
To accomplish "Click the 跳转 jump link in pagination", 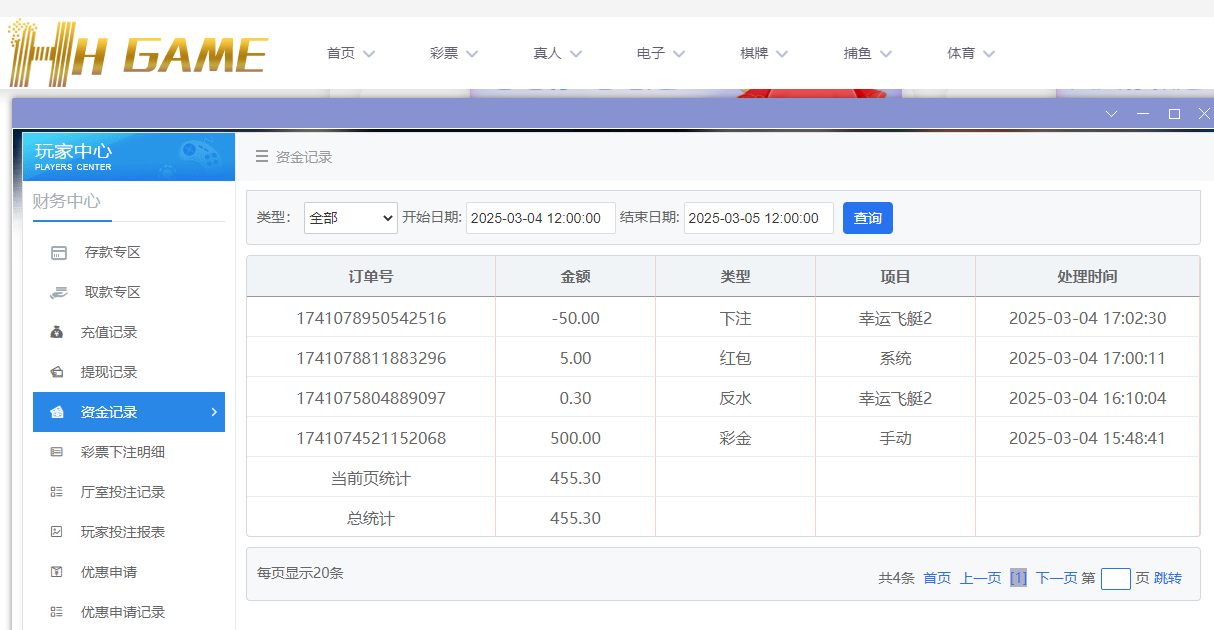I will point(1169,578).
